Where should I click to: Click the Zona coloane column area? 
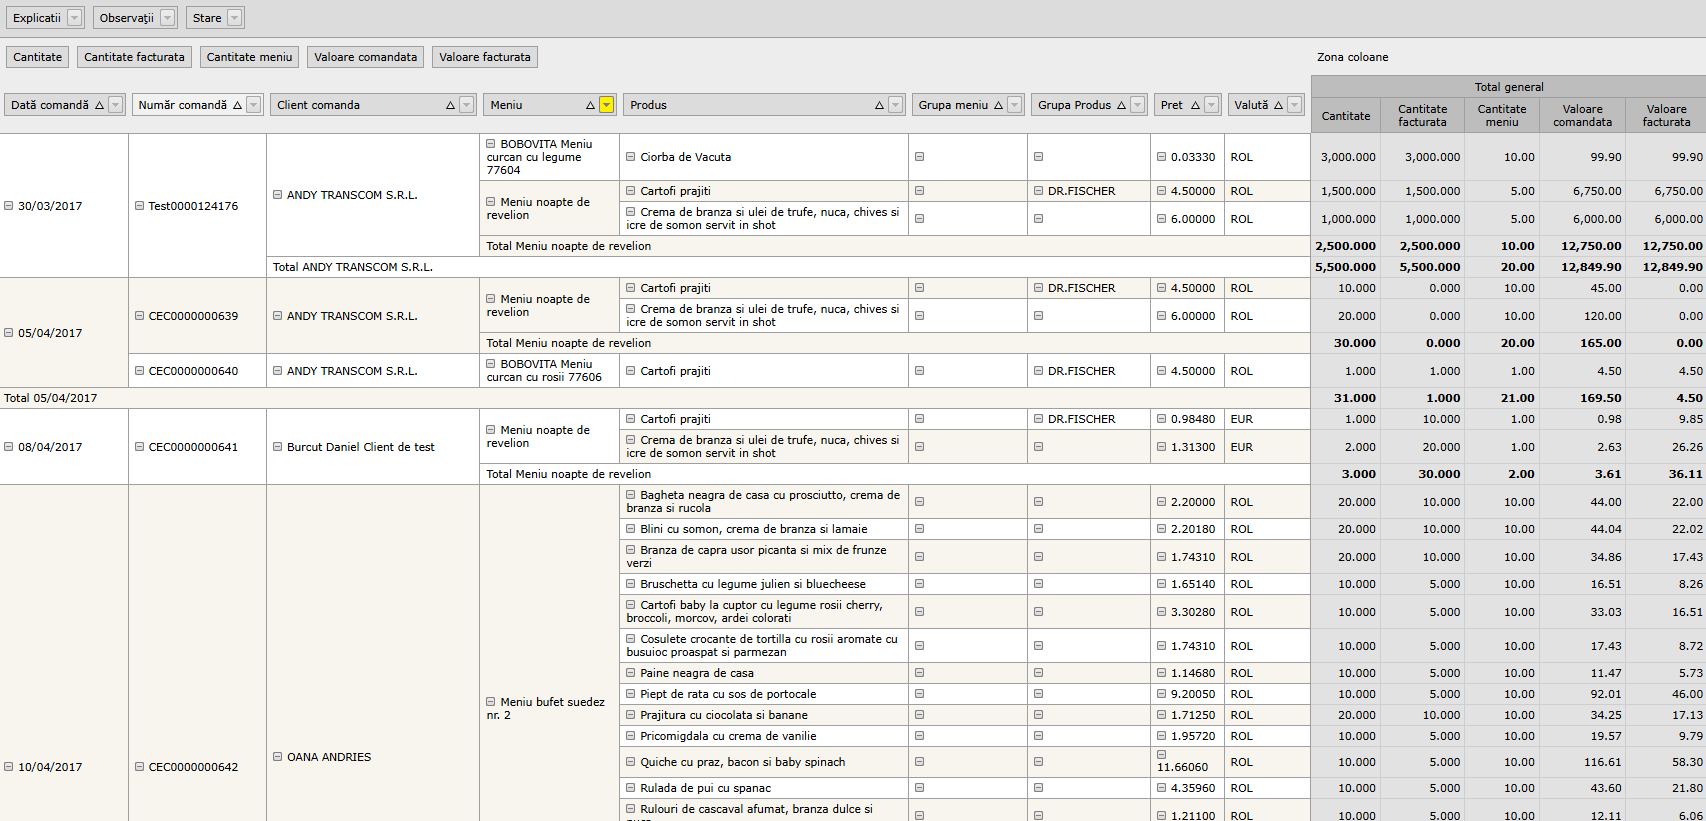[x=1352, y=57]
